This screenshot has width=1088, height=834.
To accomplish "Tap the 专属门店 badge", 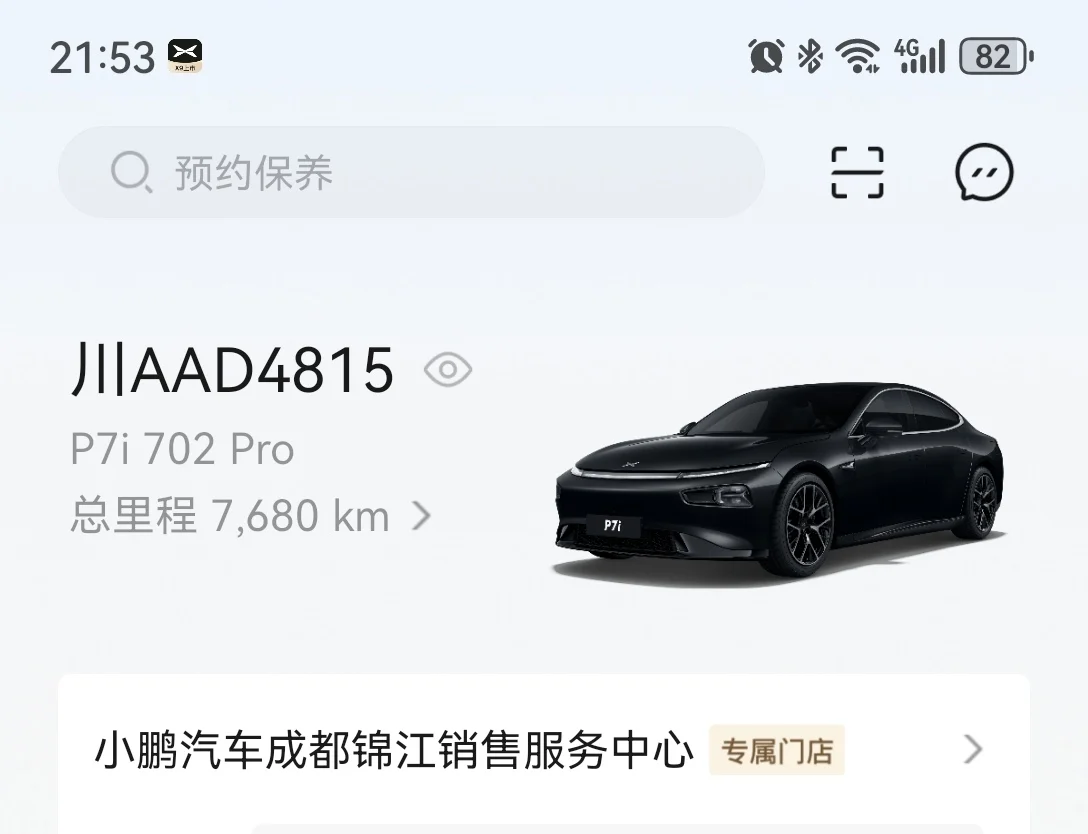I will [776, 750].
